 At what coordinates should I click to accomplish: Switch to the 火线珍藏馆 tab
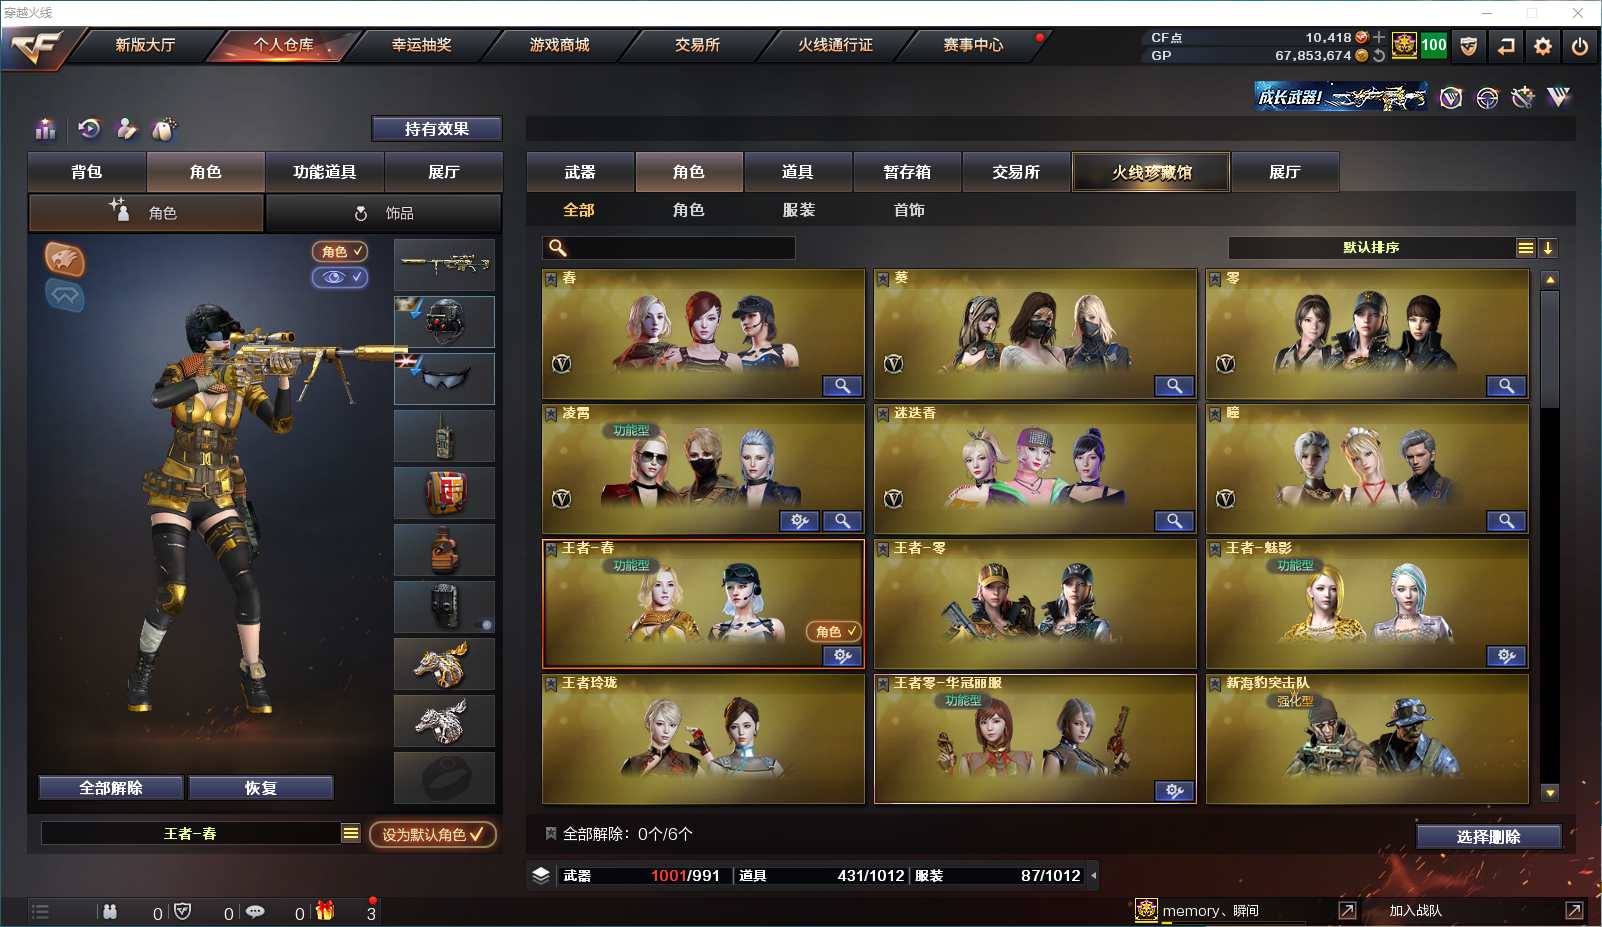(1151, 172)
